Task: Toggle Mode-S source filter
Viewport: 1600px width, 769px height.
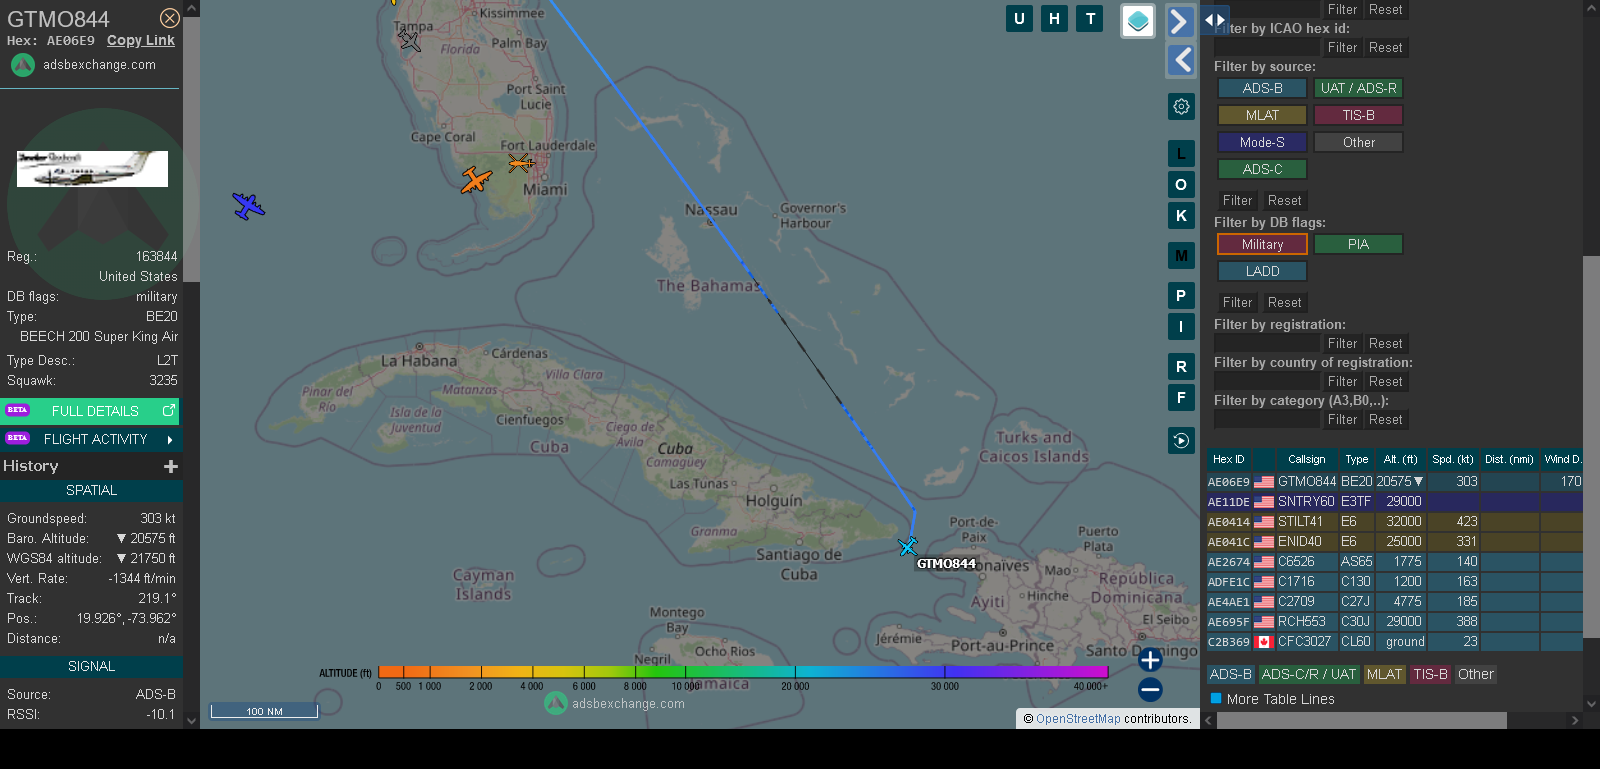Action: (1262, 142)
